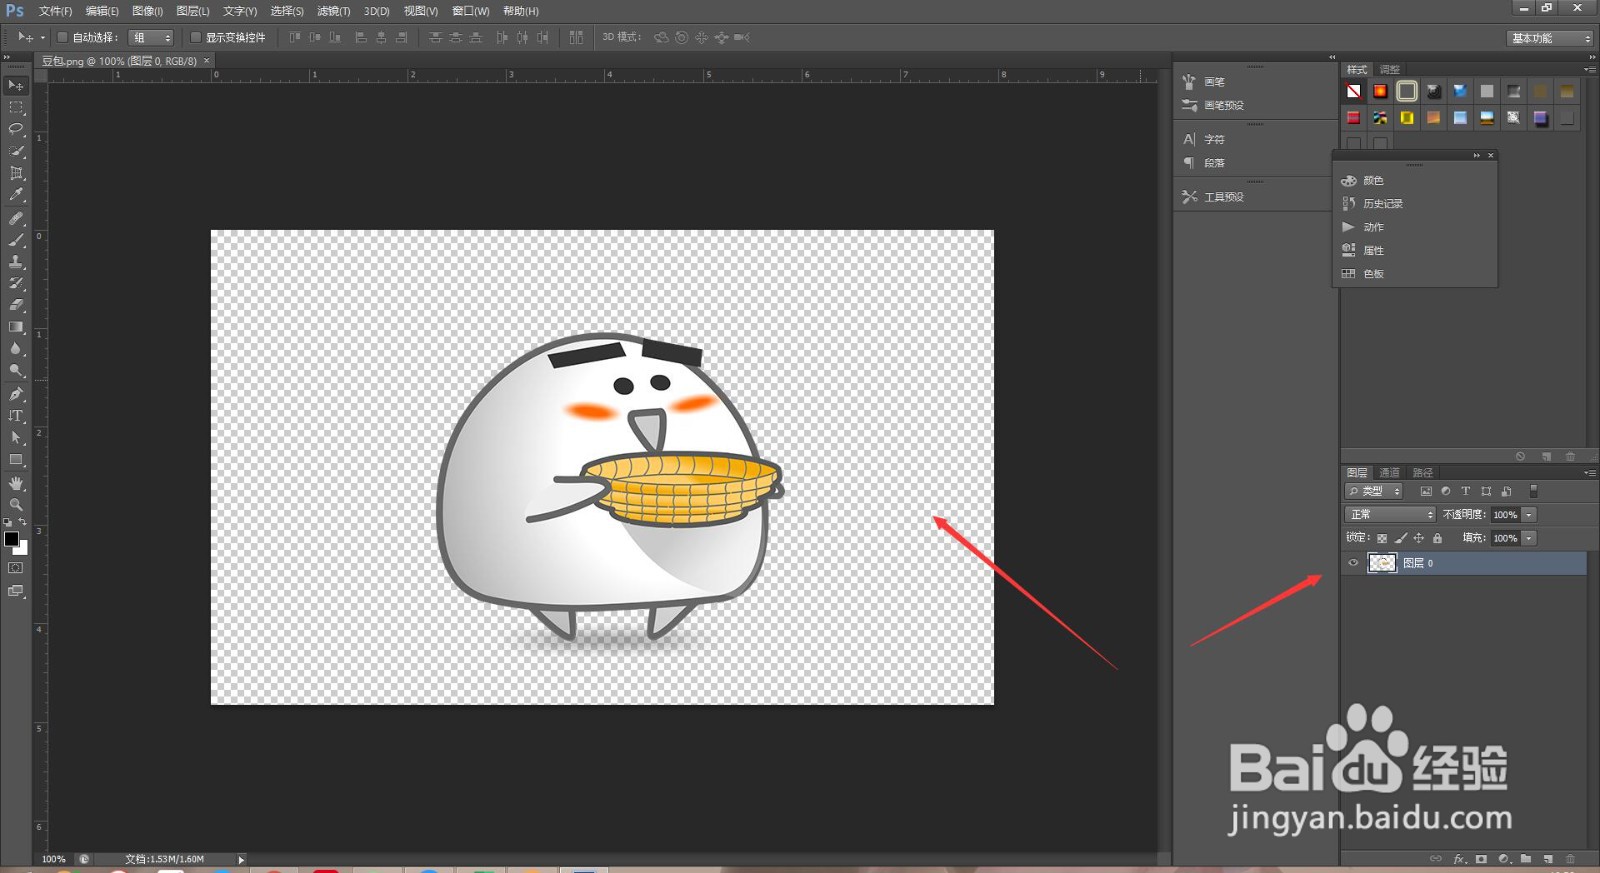Select the Spot Healing Brush tool
The height and width of the screenshot is (873, 1600).
[x=16, y=218]
